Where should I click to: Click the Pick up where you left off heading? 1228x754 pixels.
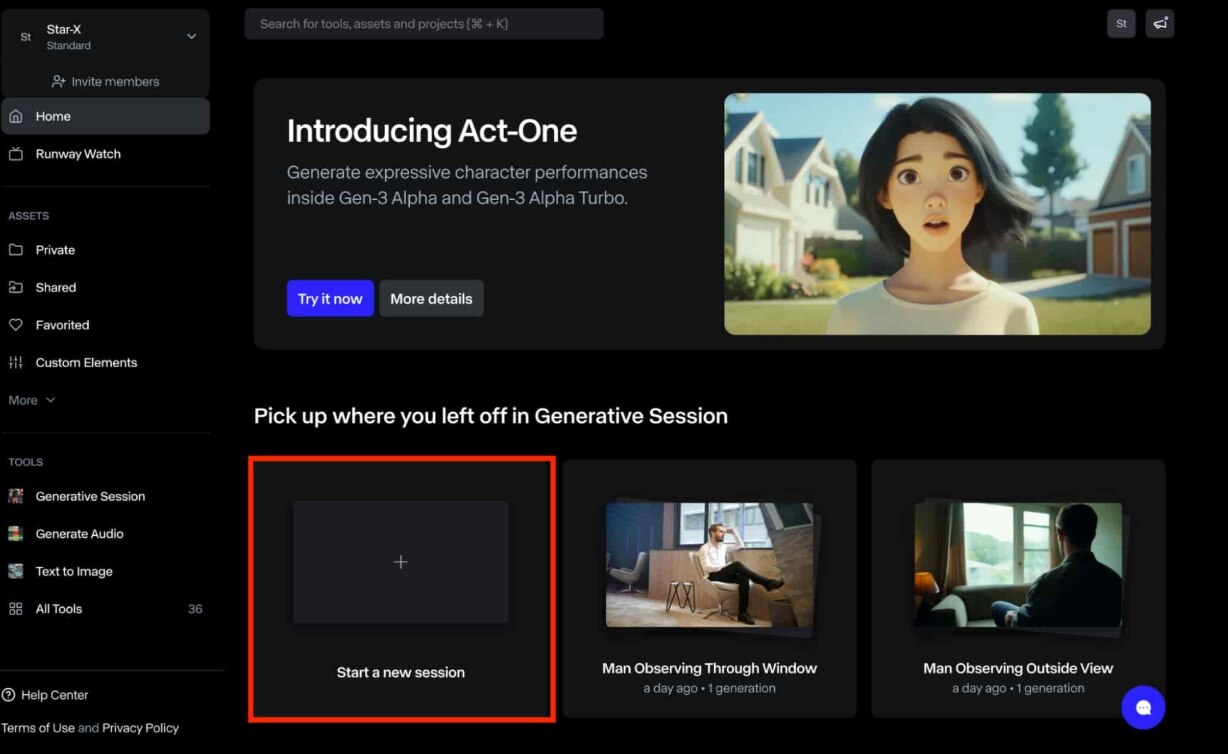click(491, 416)
